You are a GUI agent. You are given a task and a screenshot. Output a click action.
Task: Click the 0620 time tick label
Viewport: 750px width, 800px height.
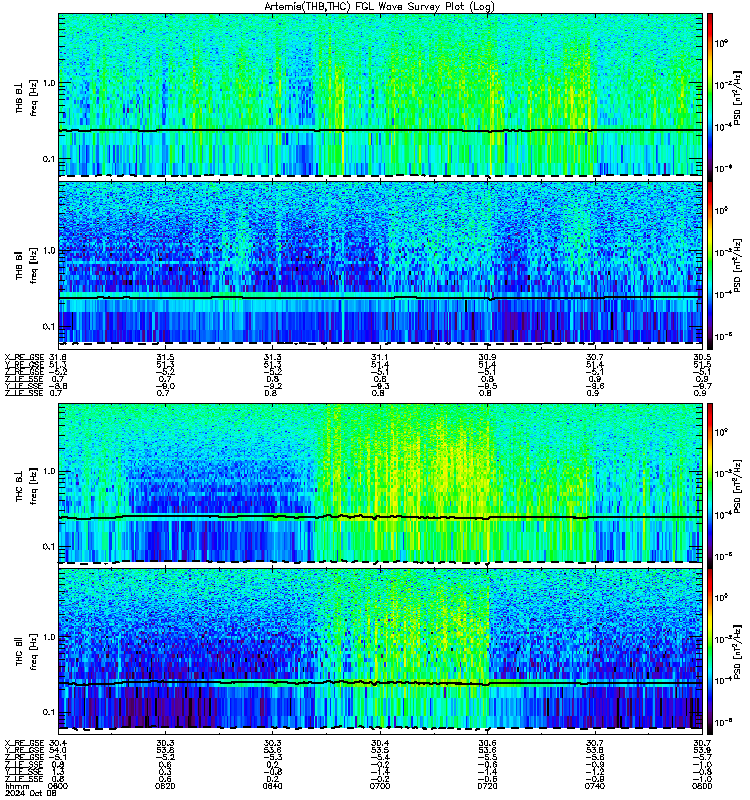[165, 786]
